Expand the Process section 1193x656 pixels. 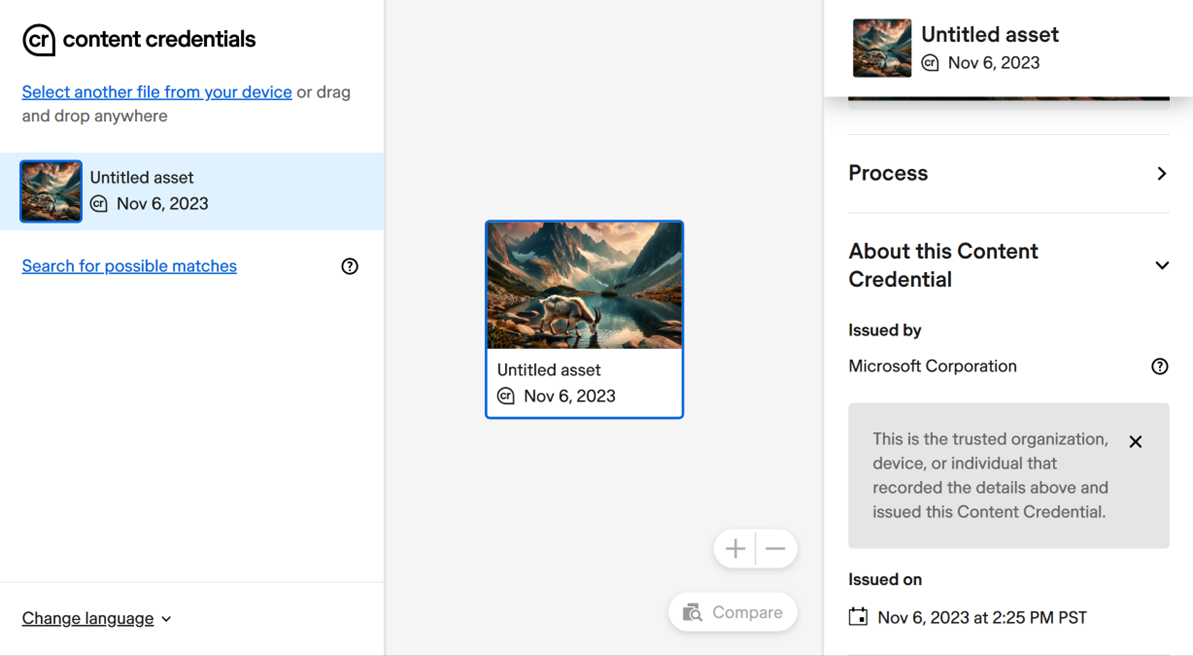[1161, 174]
